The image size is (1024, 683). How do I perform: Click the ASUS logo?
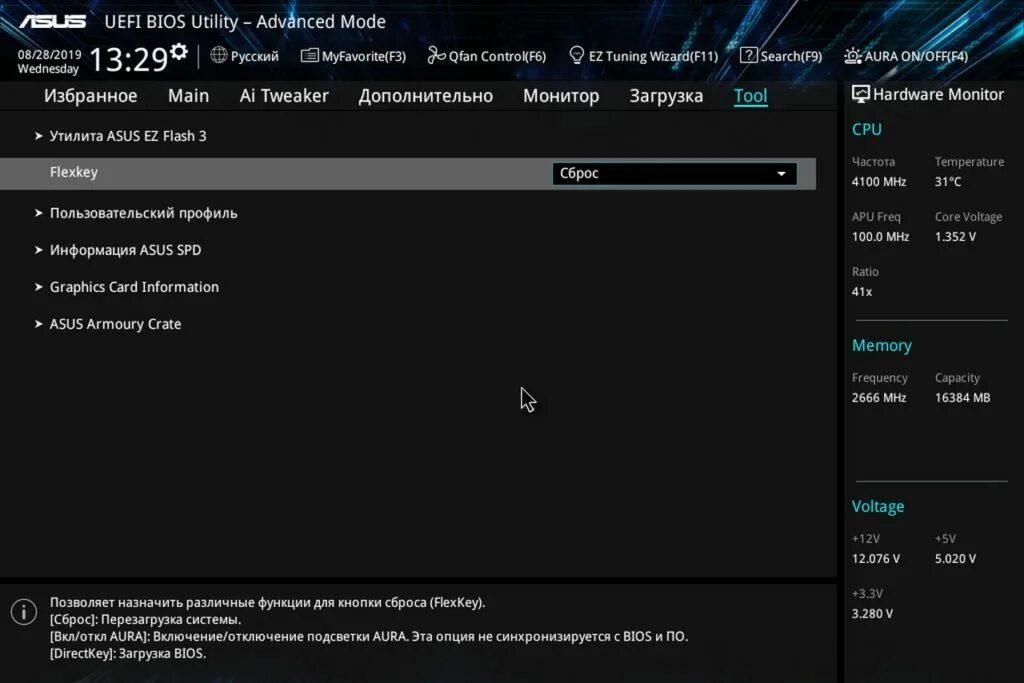(52, 22)
